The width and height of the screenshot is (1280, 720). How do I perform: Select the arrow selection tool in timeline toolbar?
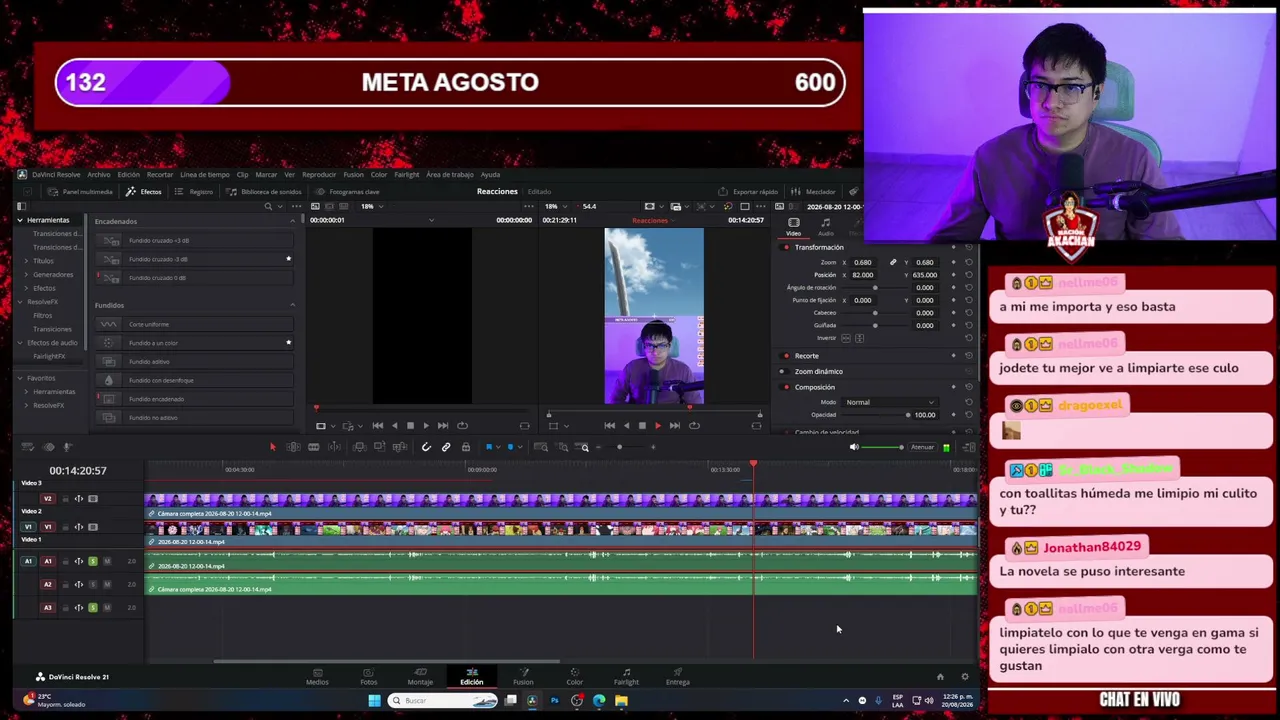[272, 447]
